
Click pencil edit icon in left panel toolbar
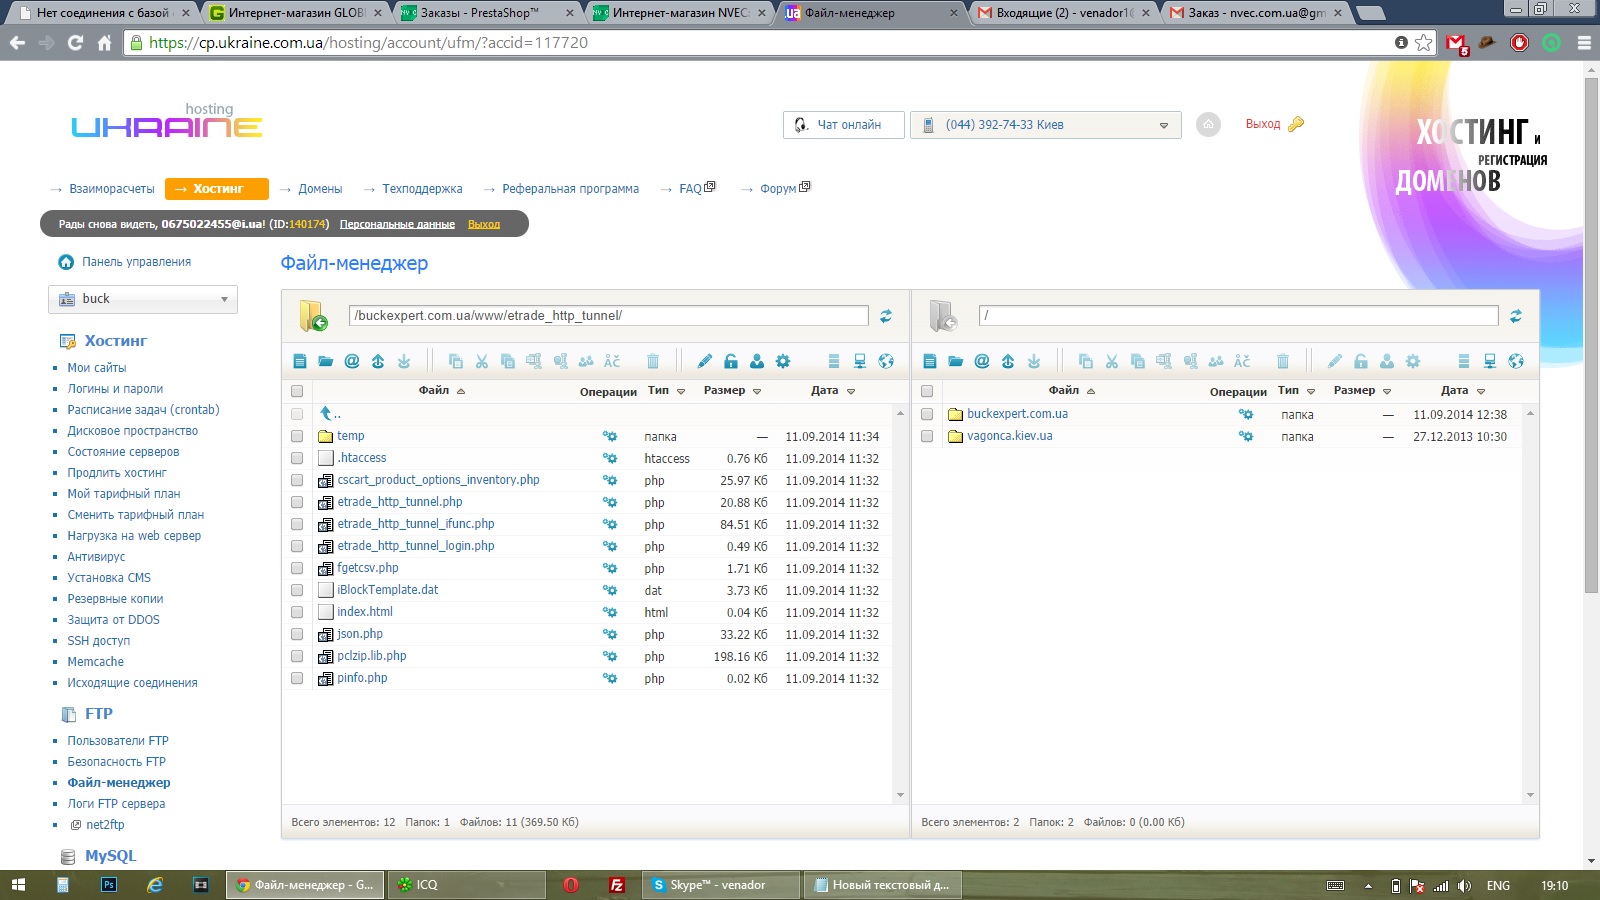[x=705, y=361]
